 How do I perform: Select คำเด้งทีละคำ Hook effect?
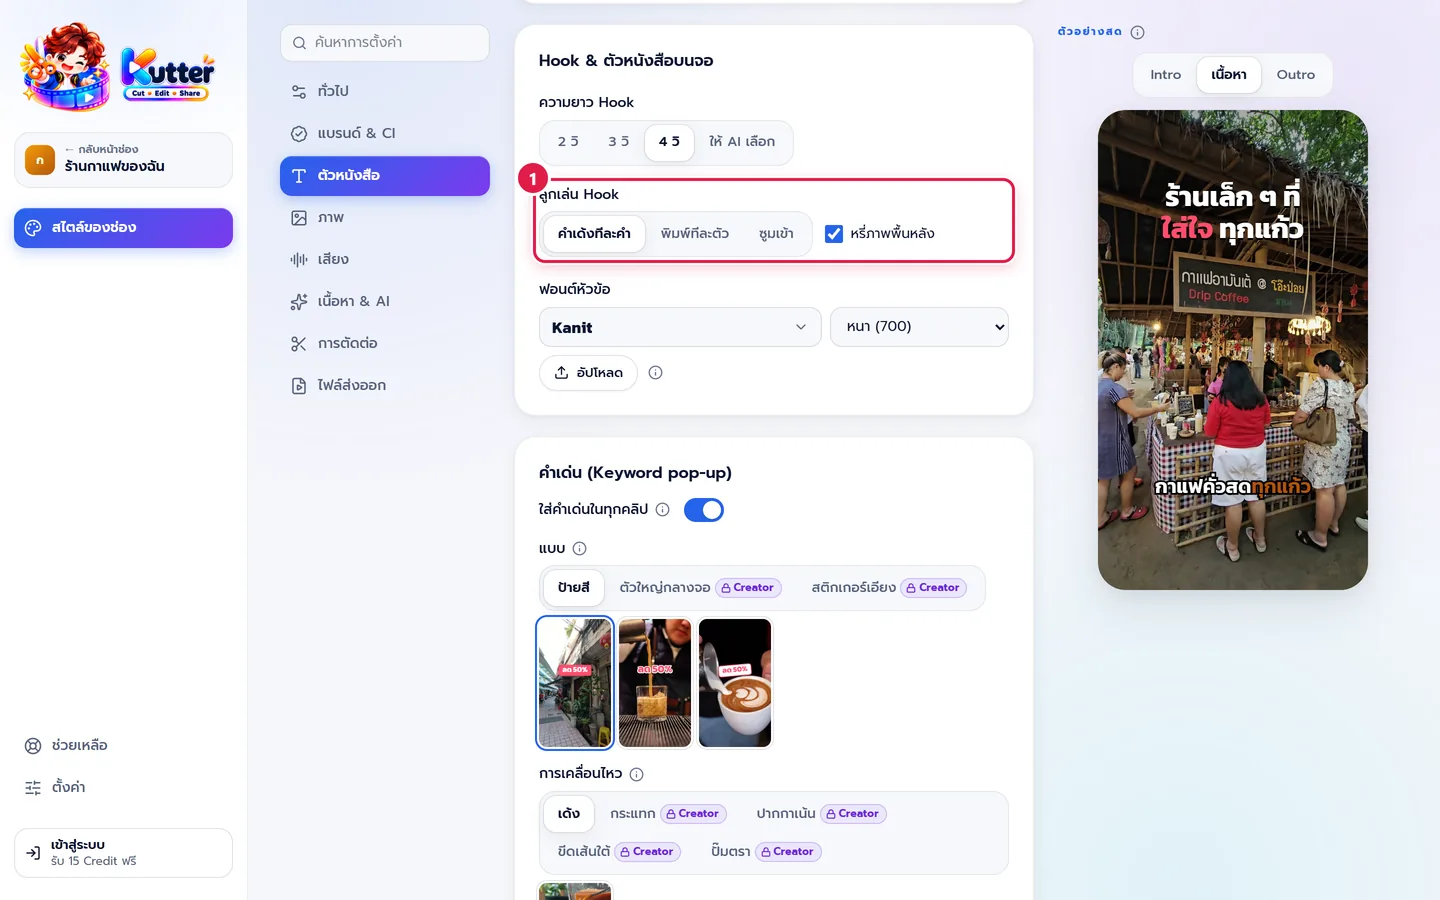594,234
